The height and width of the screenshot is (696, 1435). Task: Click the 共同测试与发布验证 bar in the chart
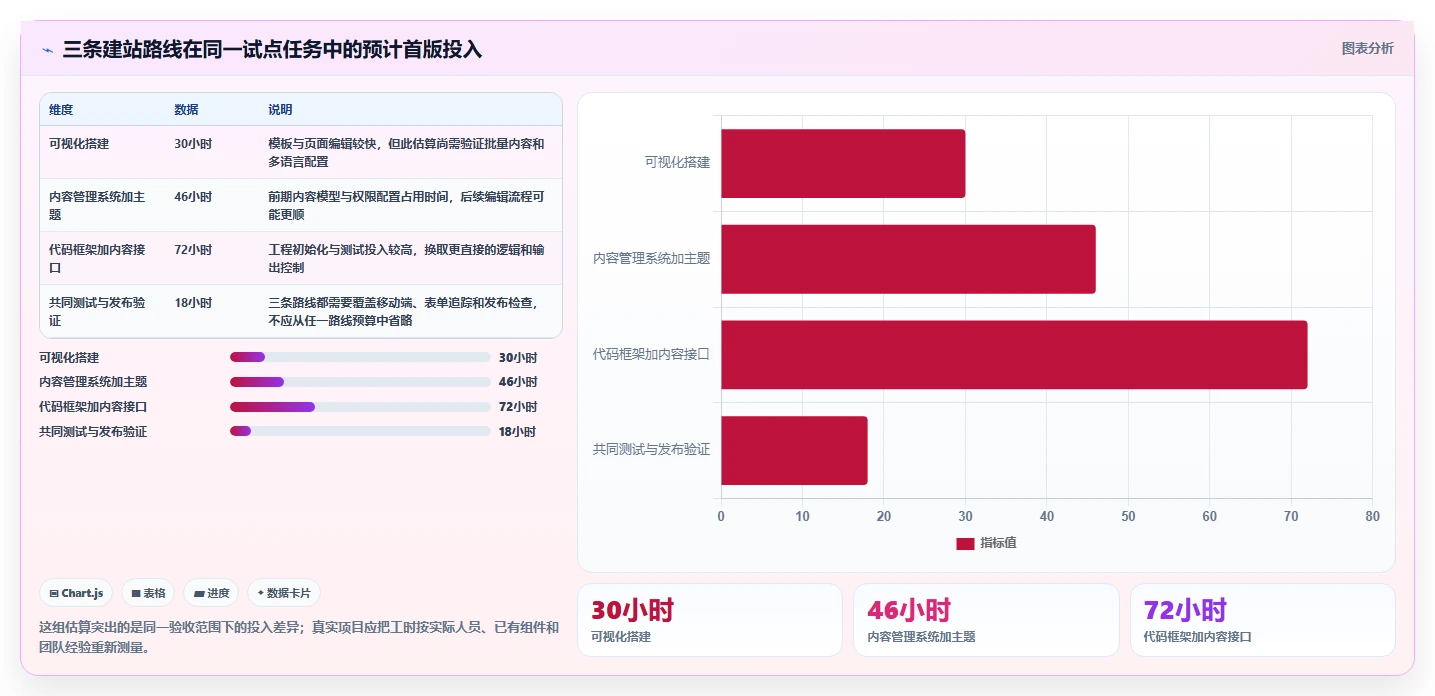[x=794, y=451]
